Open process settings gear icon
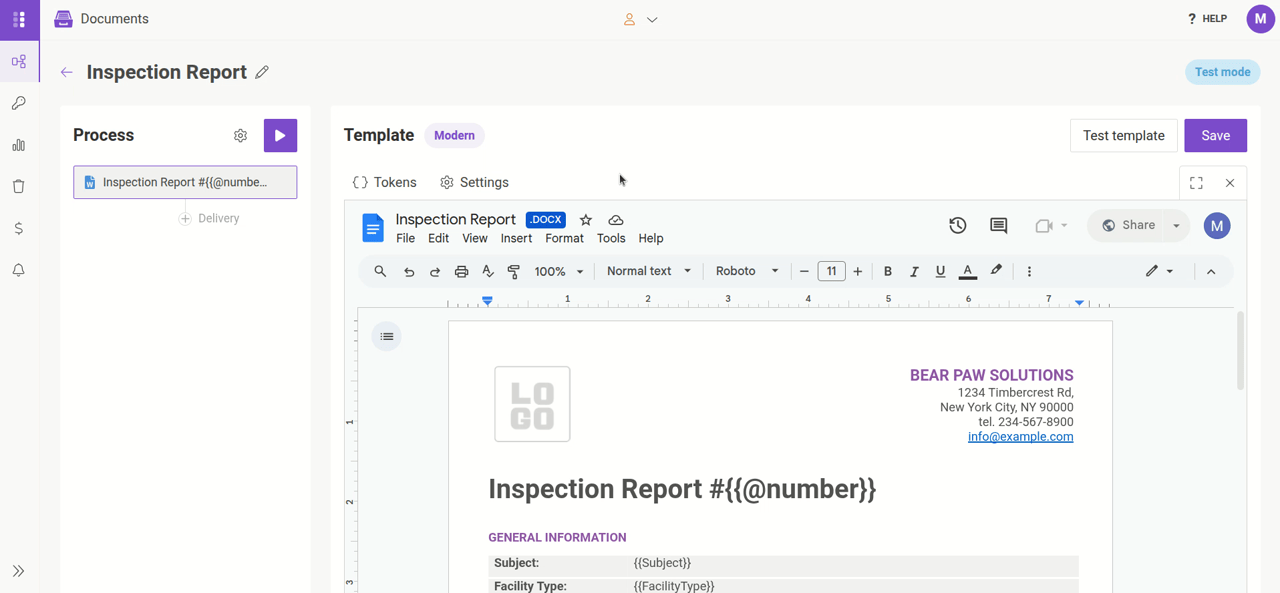 (240, 136)
